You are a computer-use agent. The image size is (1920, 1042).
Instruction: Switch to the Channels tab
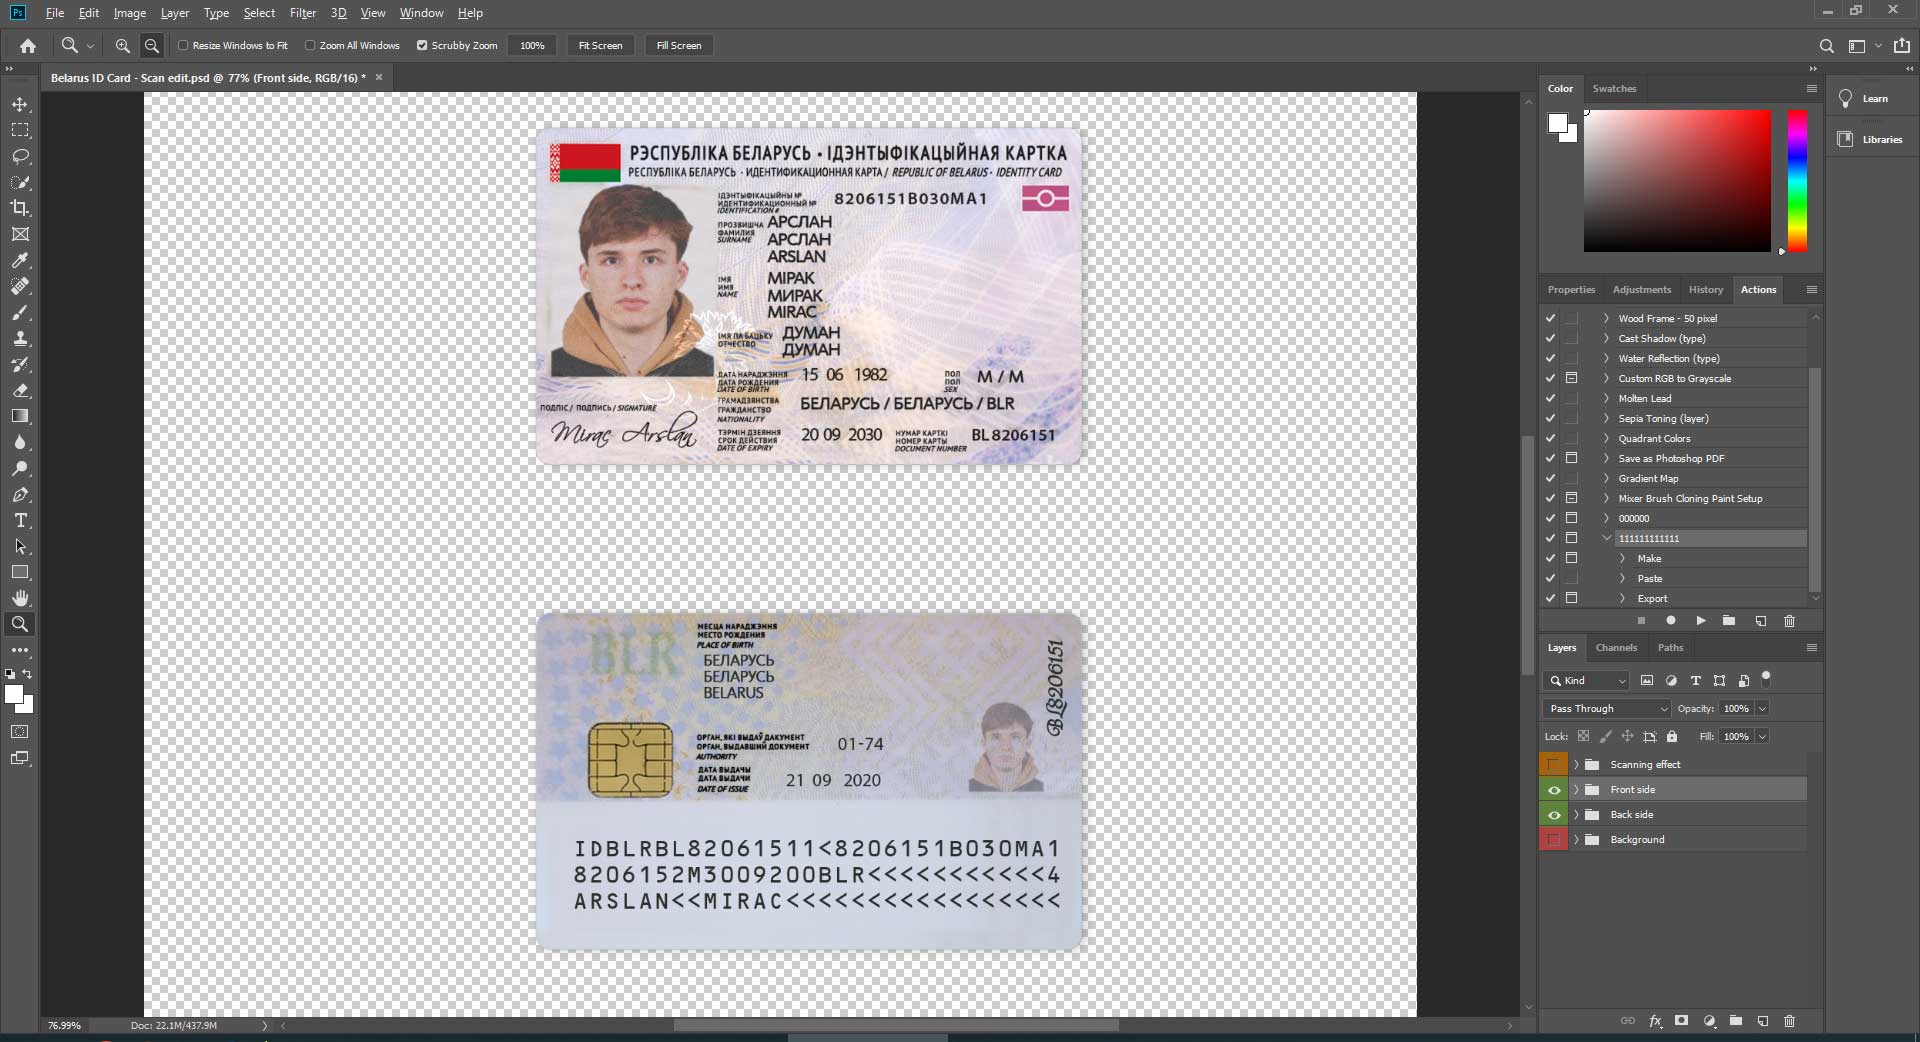click(1616, 647)
